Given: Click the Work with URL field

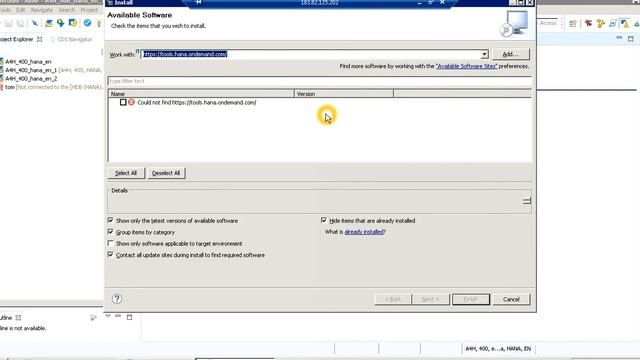Looking at the screenshot, I should (311, 54).
